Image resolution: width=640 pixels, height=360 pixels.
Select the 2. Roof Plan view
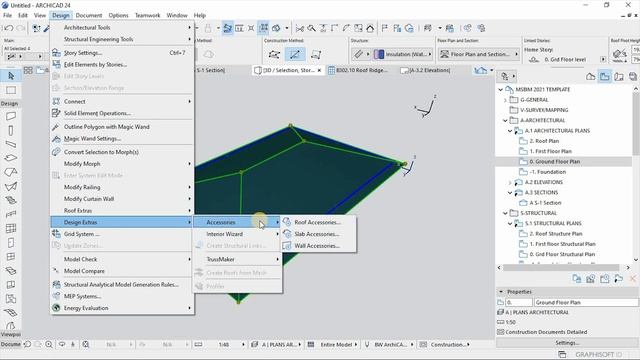pyautogui.click(x=544, y=141)
